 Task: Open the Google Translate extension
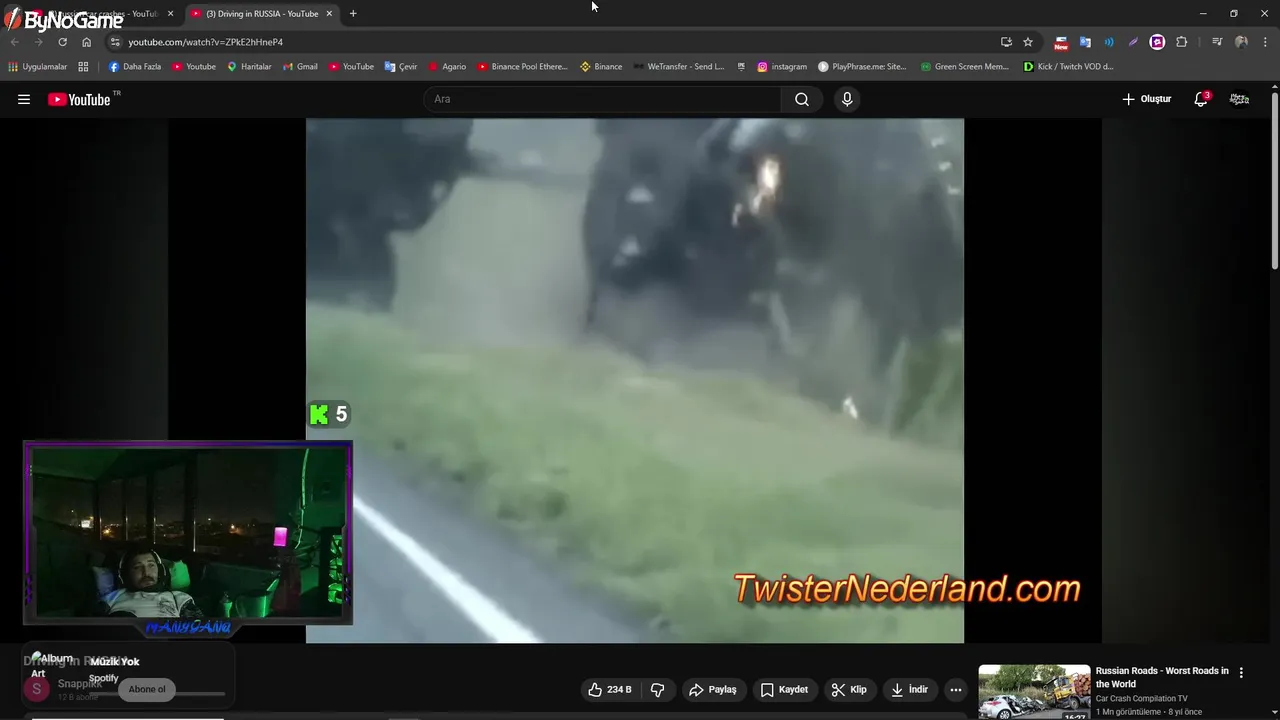click(1085, 42)
